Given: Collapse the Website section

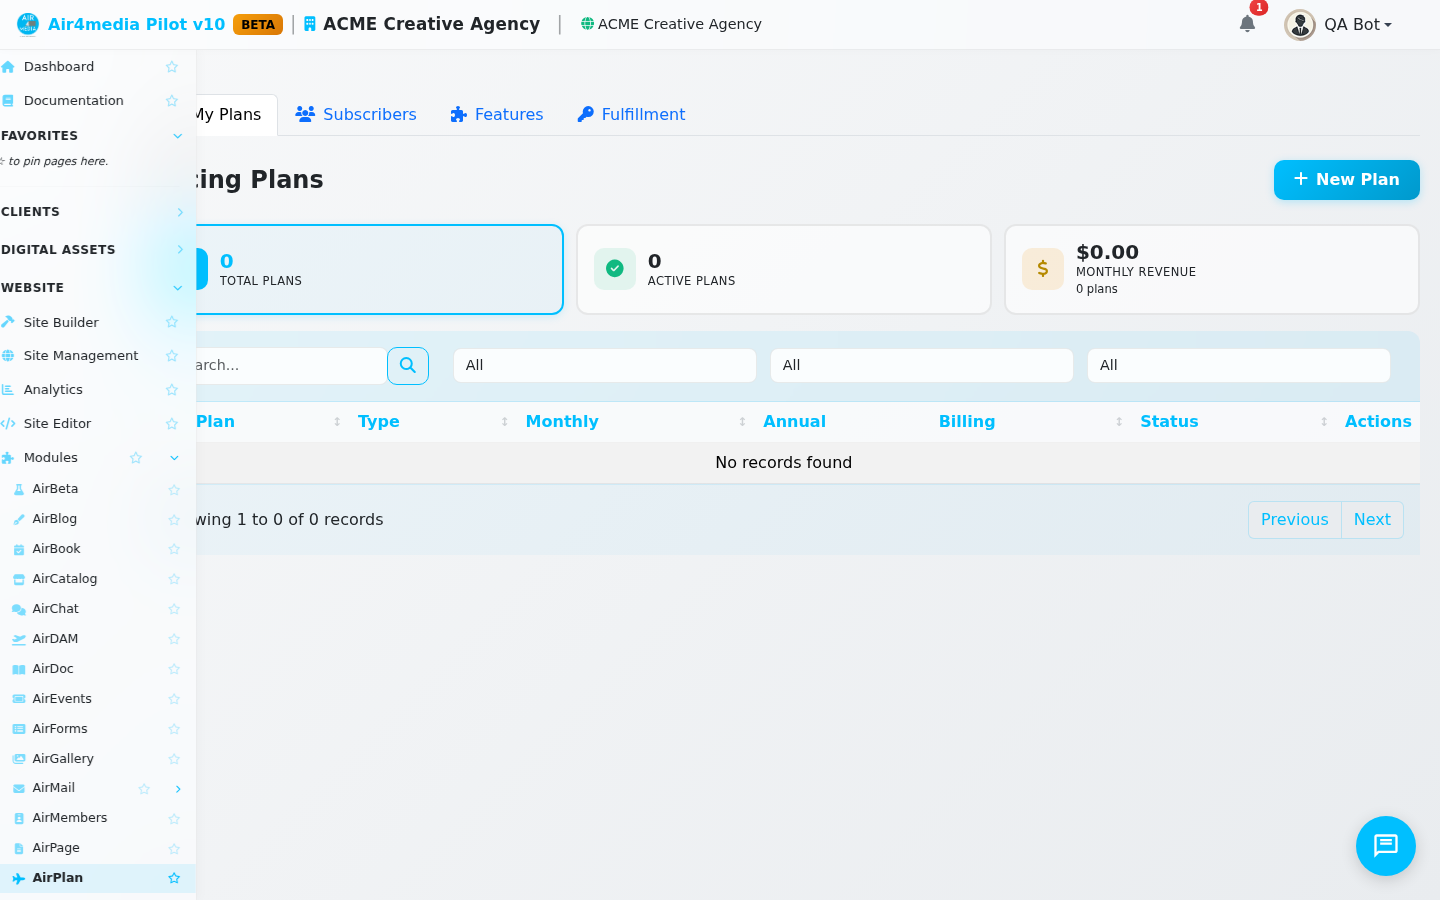Looking at the screenshot, I should tap(178, 288).
